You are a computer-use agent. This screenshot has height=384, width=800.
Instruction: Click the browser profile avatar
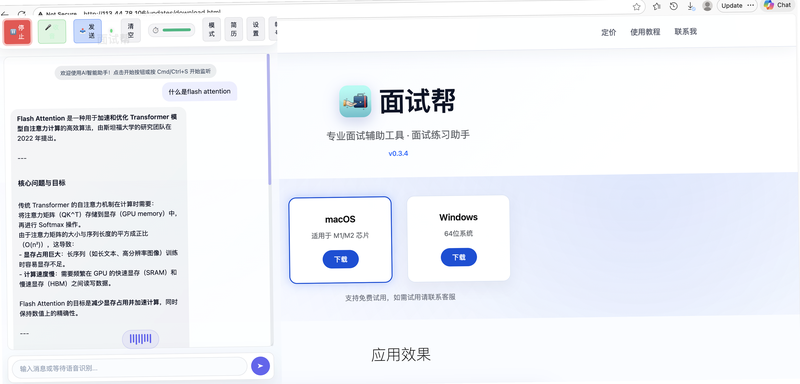tap(707, 6)
